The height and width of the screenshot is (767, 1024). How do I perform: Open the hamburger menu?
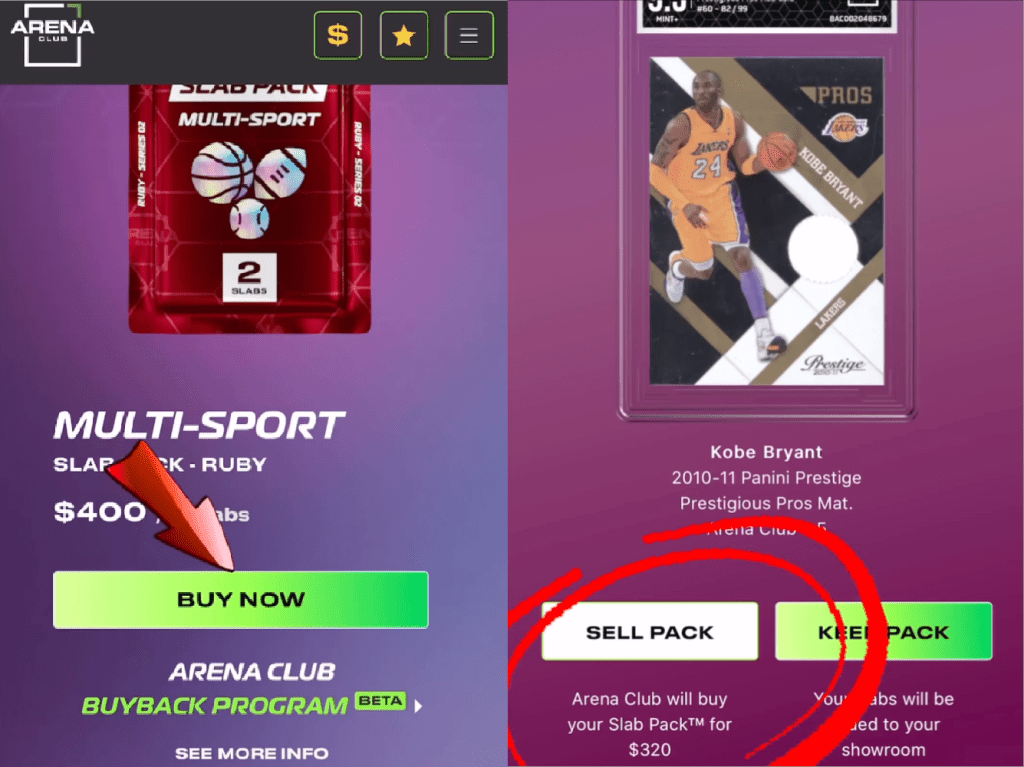(469, 35)
